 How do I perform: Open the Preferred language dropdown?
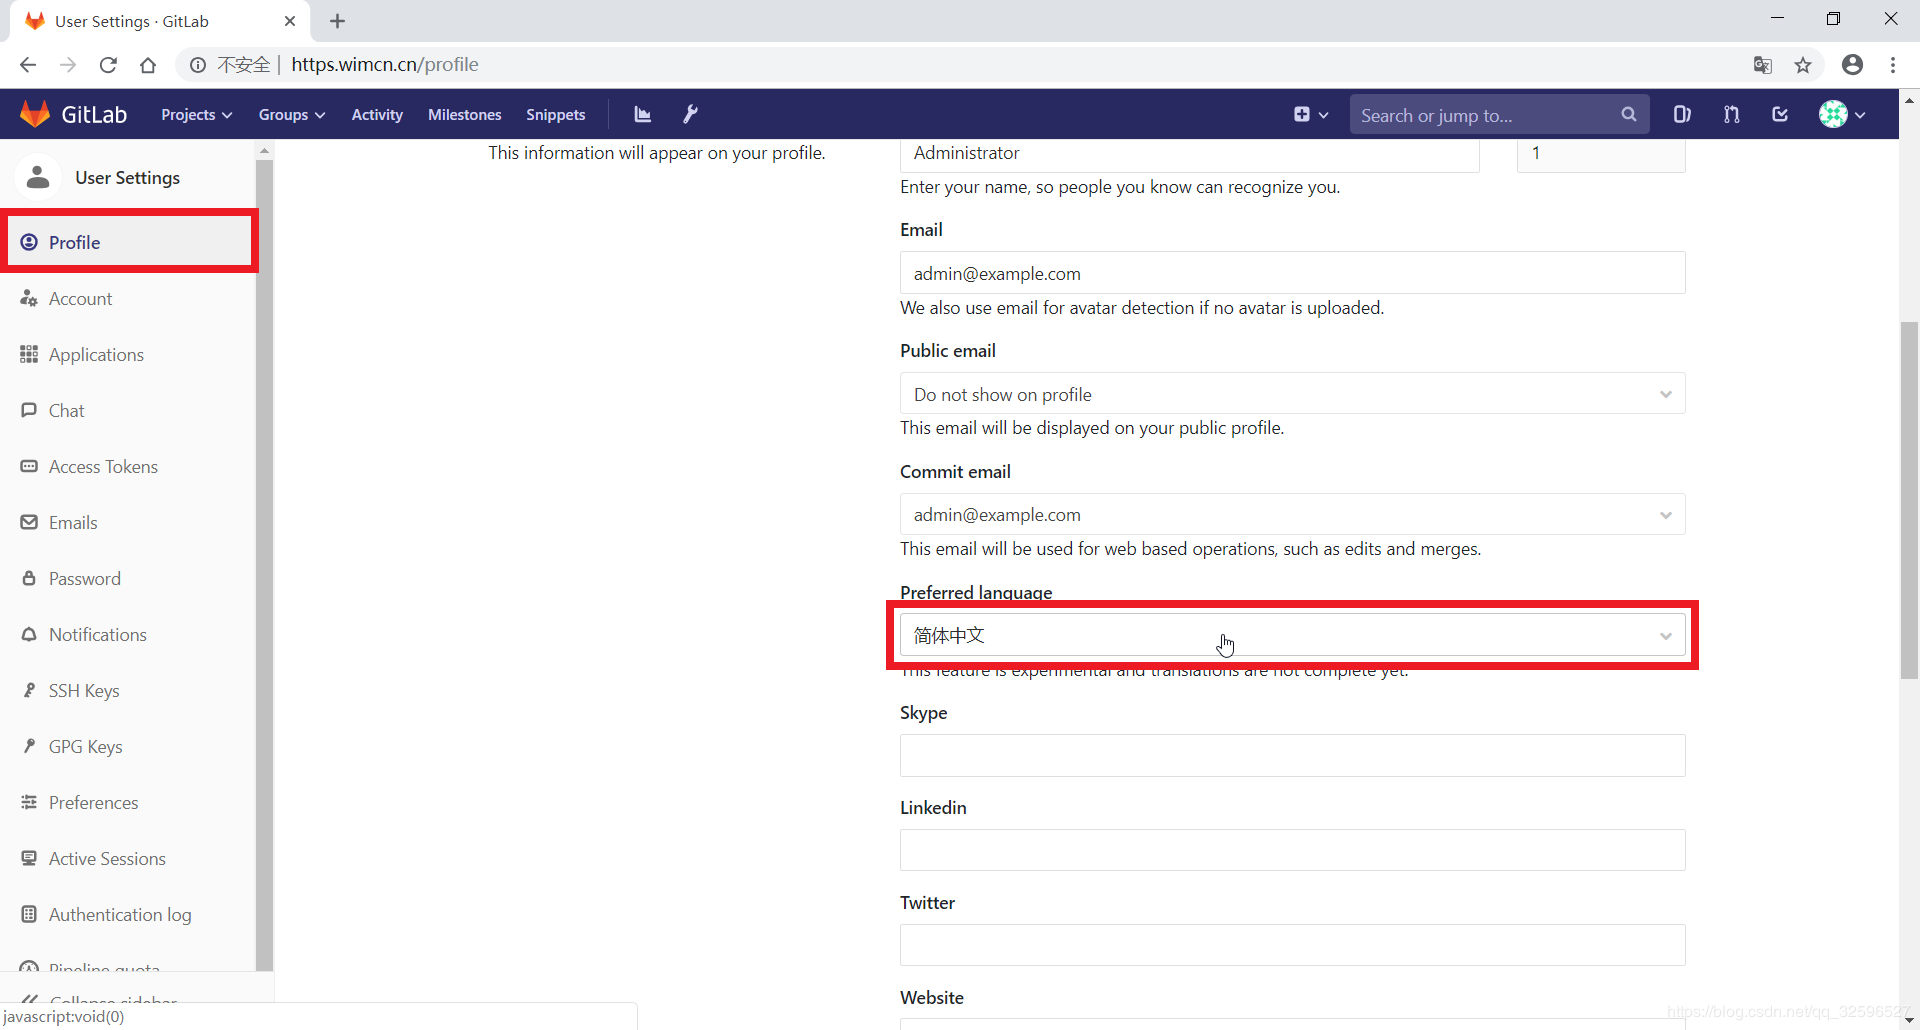[x=1292, y=636]
